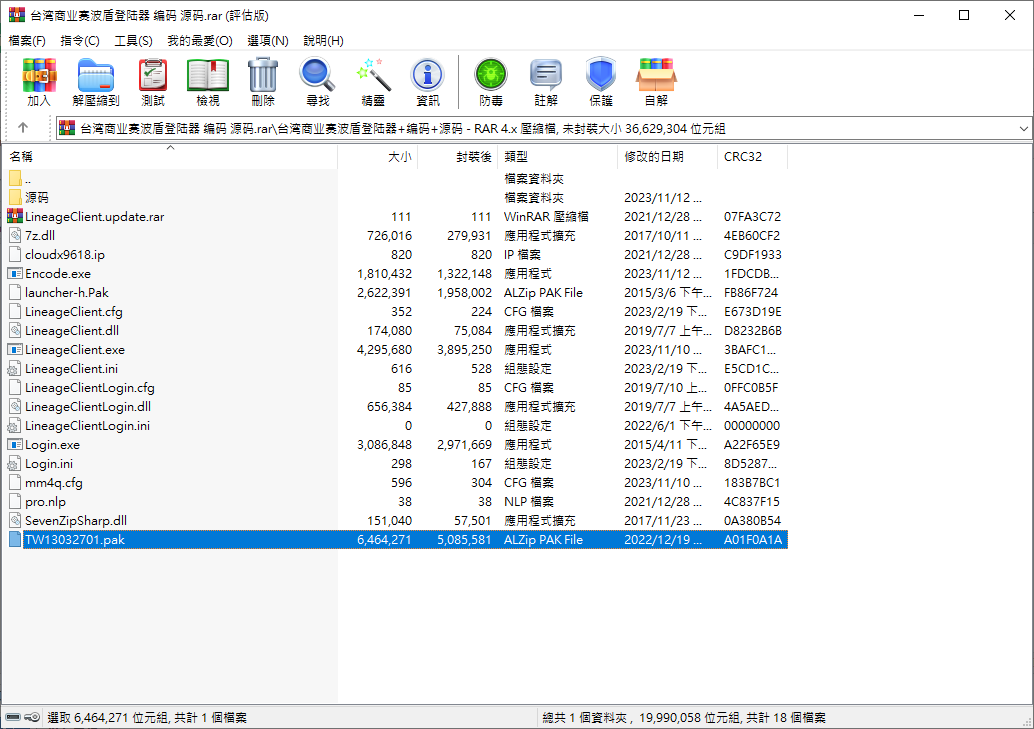Open the 工具(S) menu

(x=133, y=41)
